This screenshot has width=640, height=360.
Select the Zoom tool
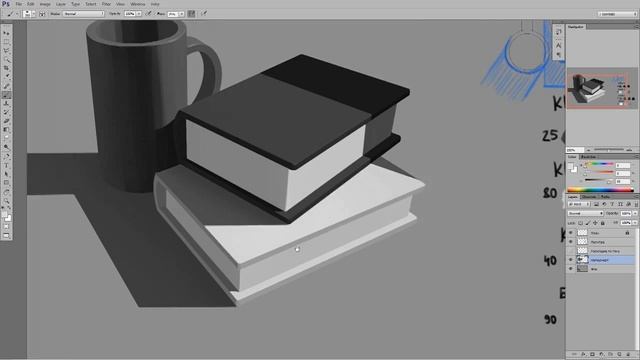(x=6, y=200)
